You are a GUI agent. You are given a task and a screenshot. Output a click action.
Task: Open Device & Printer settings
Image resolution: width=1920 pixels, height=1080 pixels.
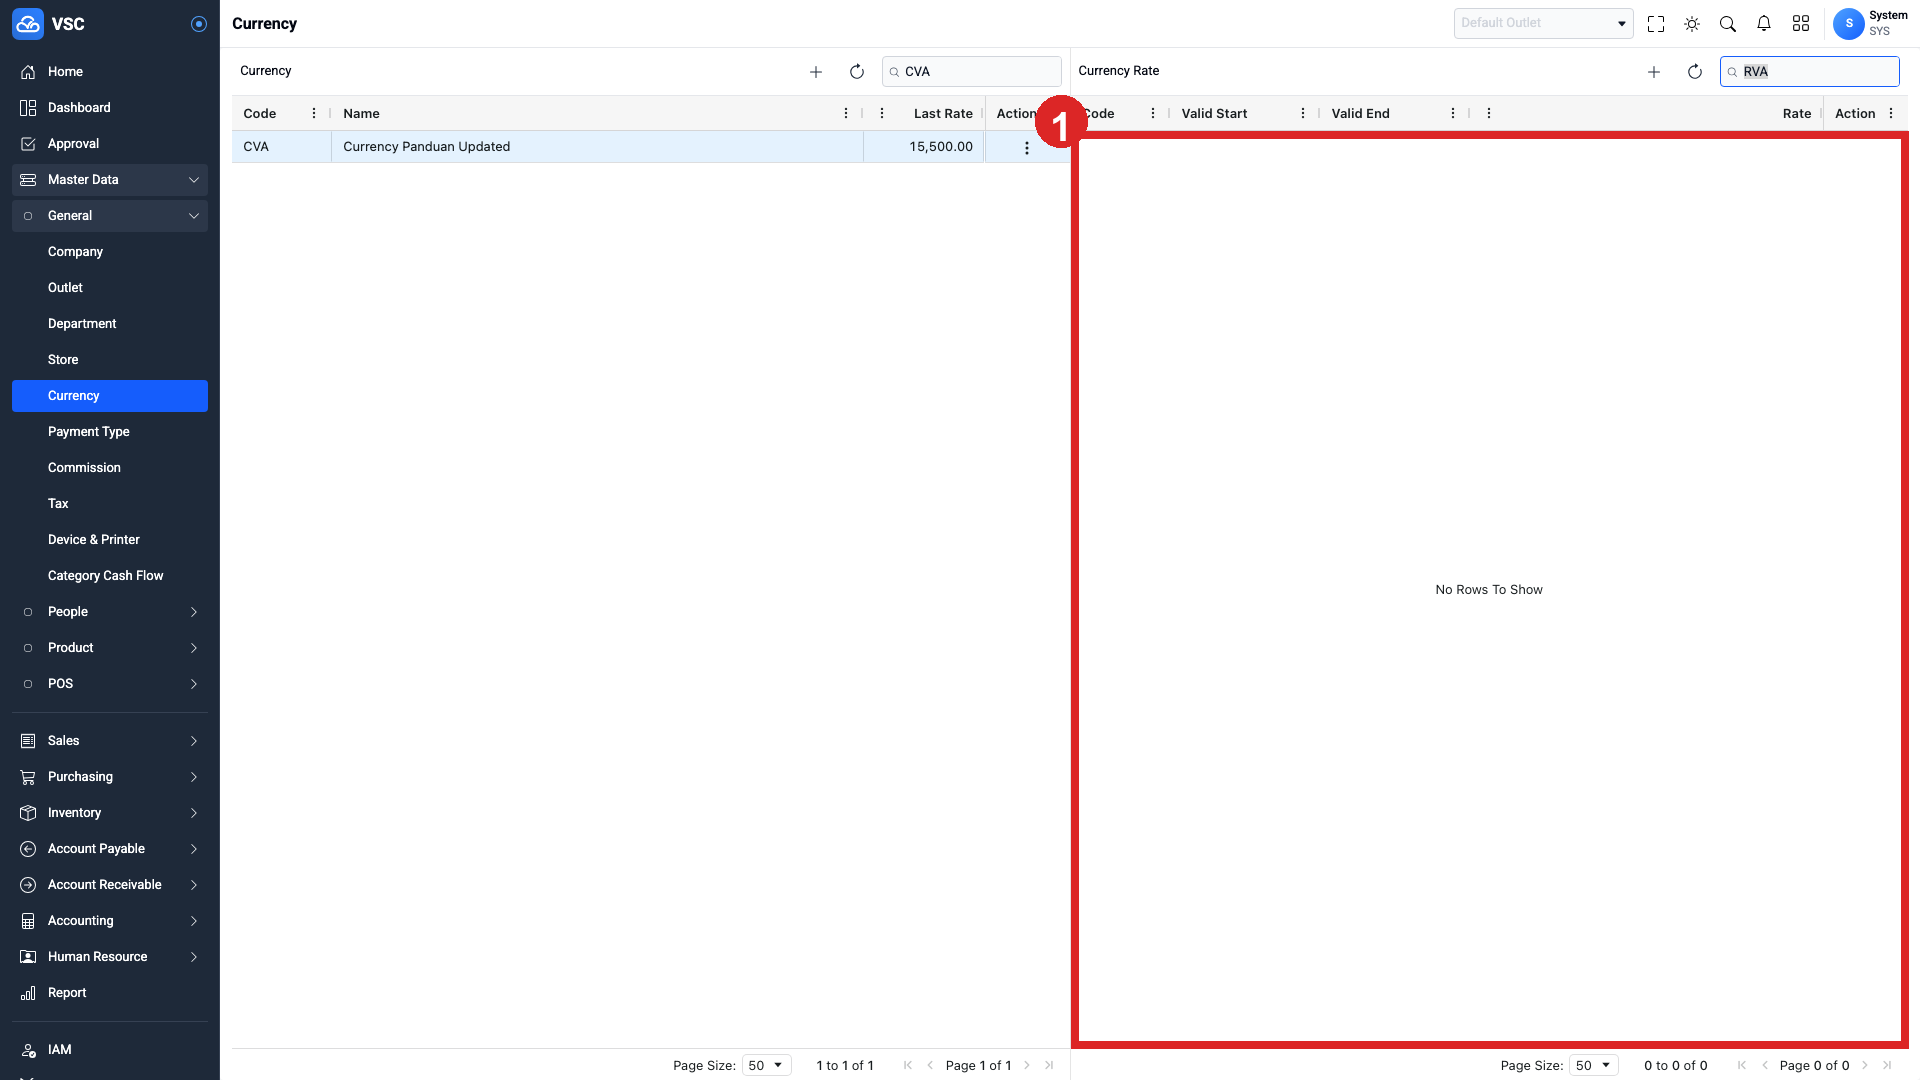pyautogui.click(x=110, y=540)
